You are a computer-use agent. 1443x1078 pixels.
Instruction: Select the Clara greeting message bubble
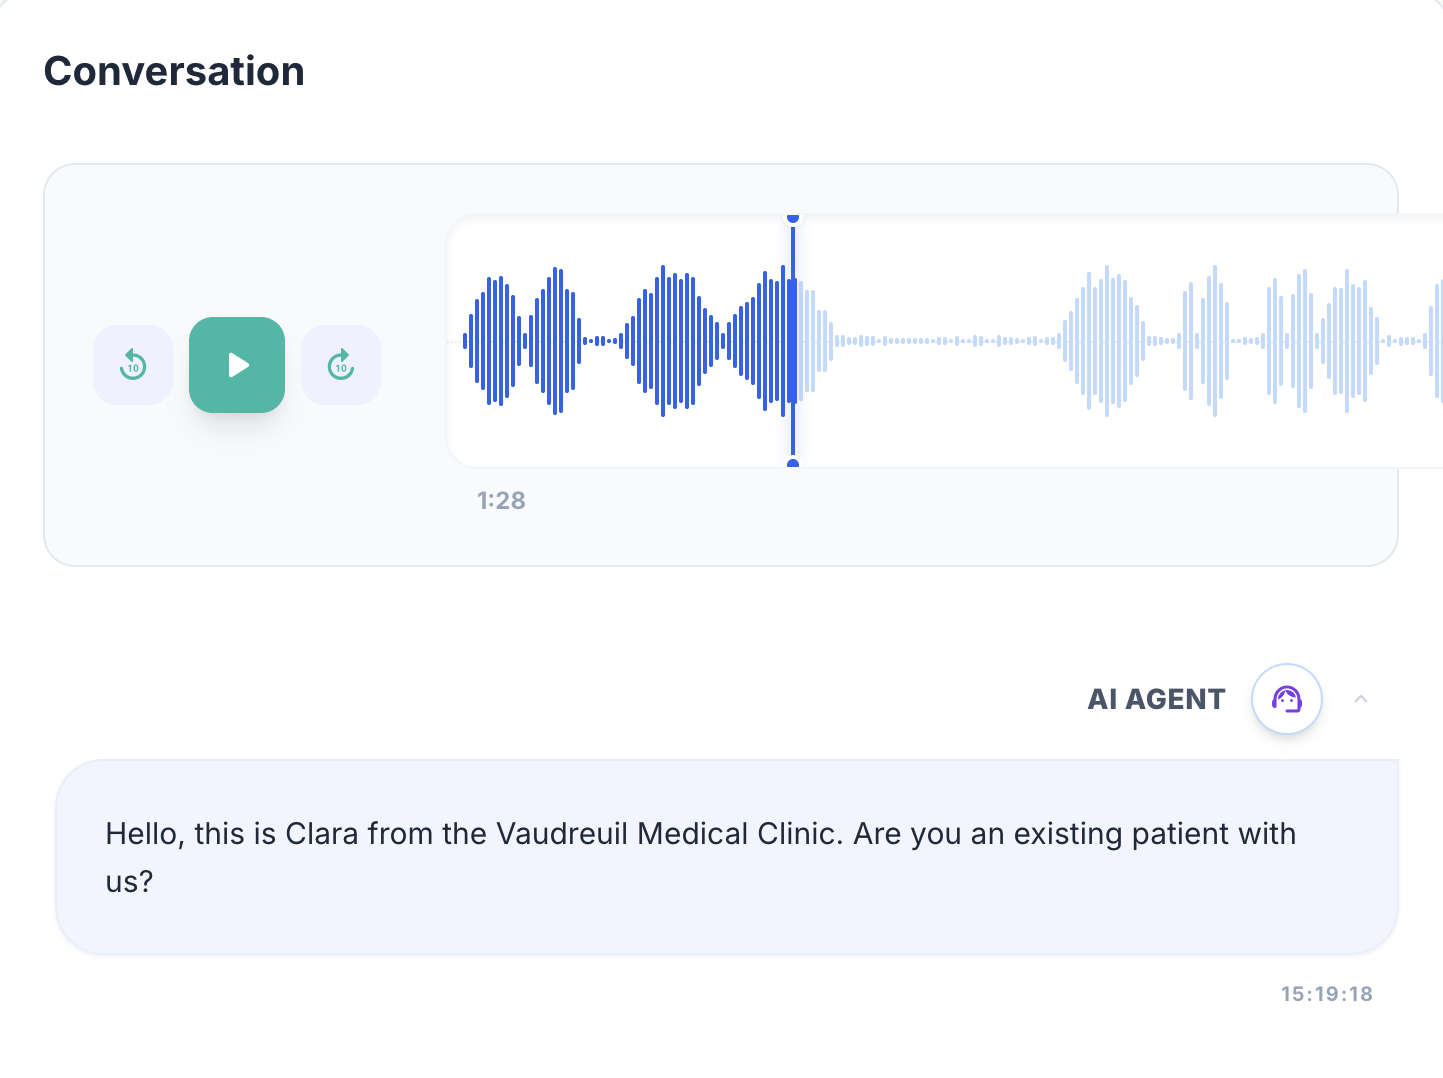[726, 857]
